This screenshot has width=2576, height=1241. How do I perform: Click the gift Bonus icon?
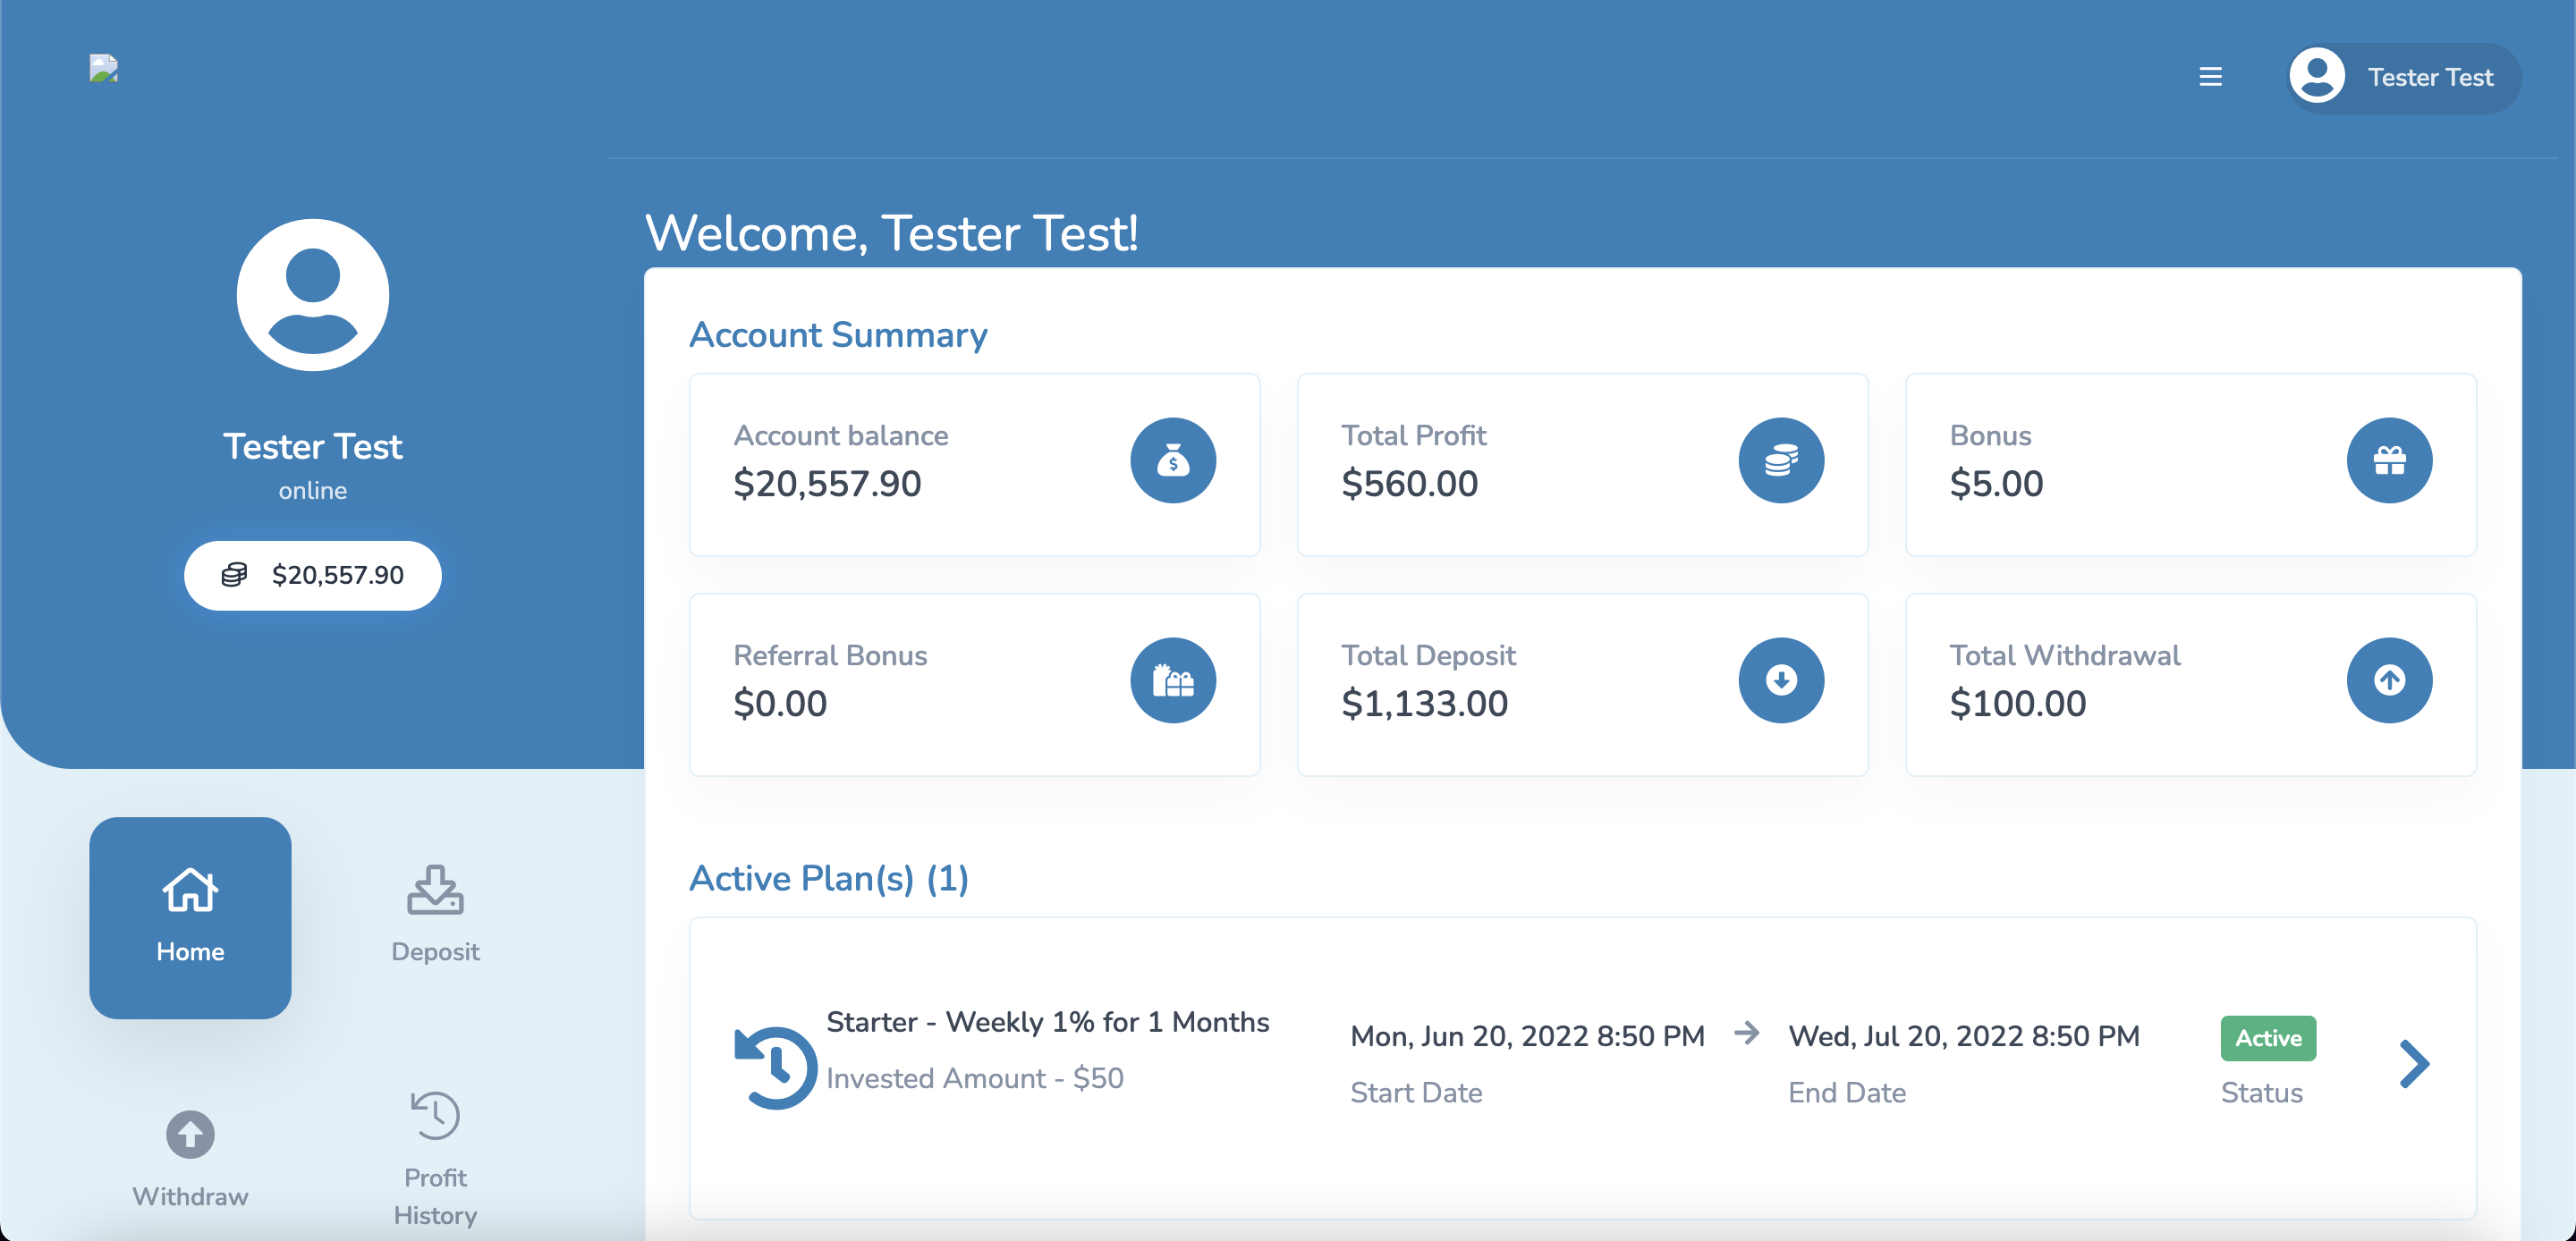pyautogui.click(x=2388, y=460)
